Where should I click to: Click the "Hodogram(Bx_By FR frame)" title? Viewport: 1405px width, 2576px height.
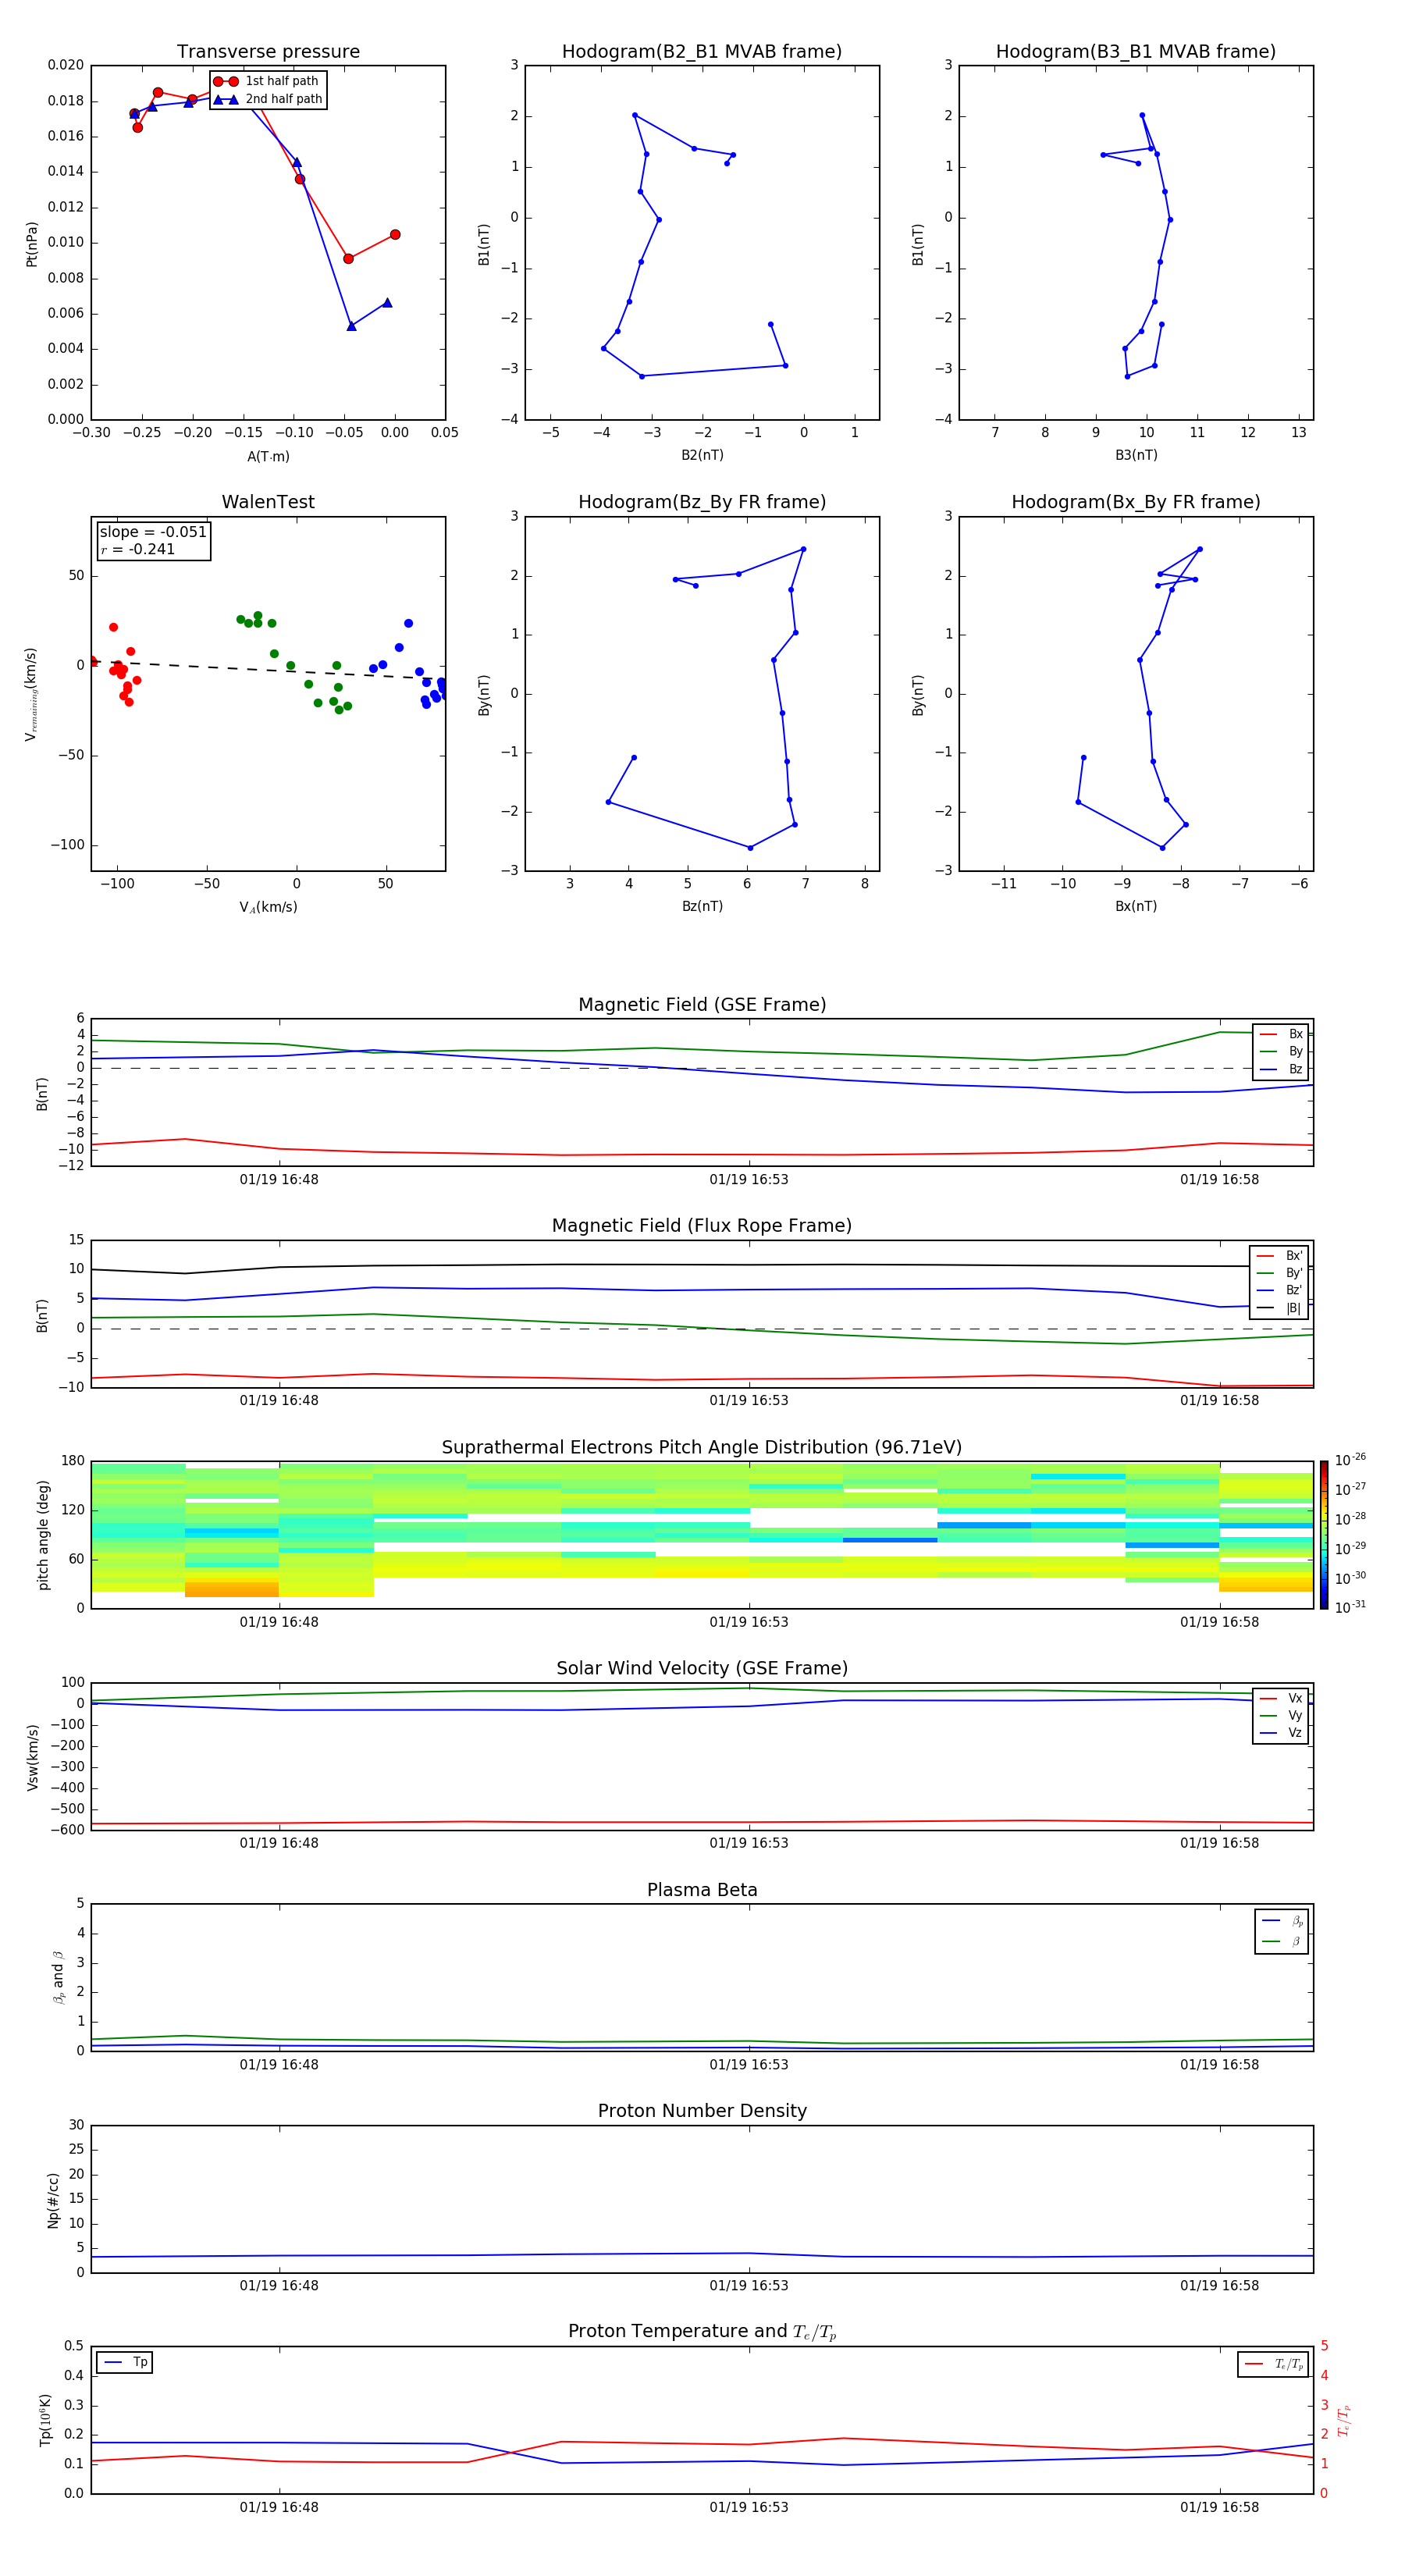pyautogui.click(x=1136, y=502)
